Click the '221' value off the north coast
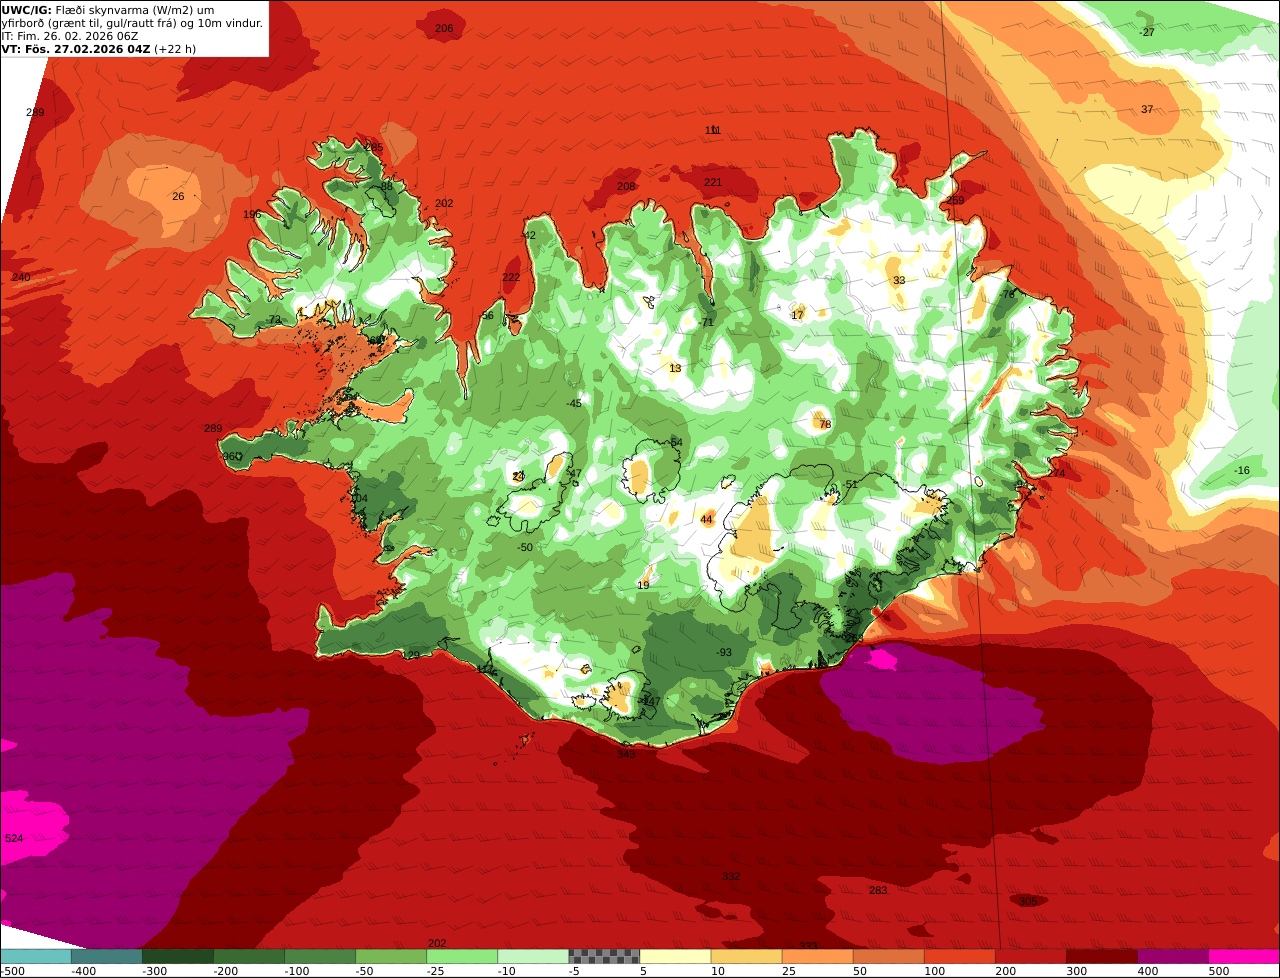 tap(713, 182)
